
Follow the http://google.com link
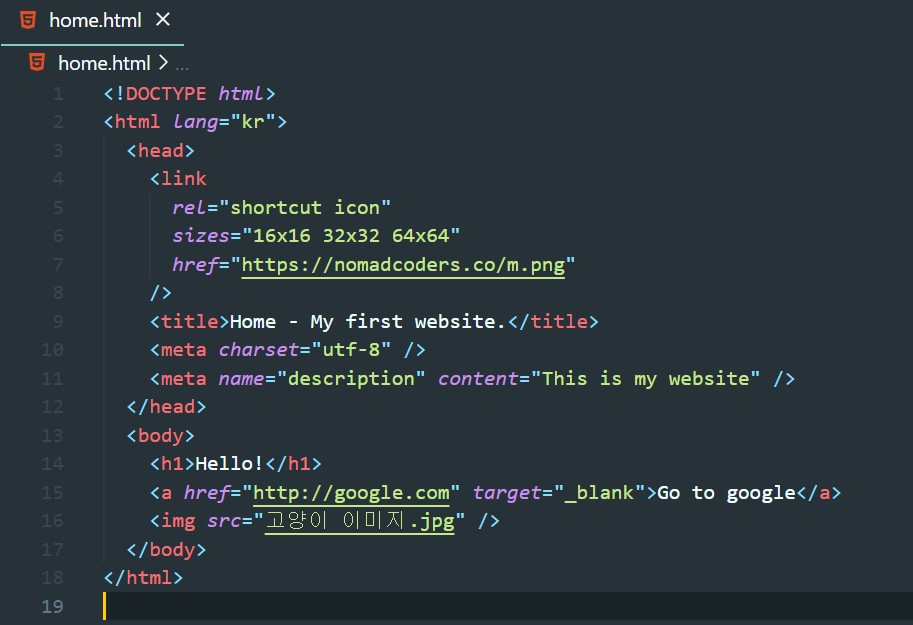click(x=351, y=493)
